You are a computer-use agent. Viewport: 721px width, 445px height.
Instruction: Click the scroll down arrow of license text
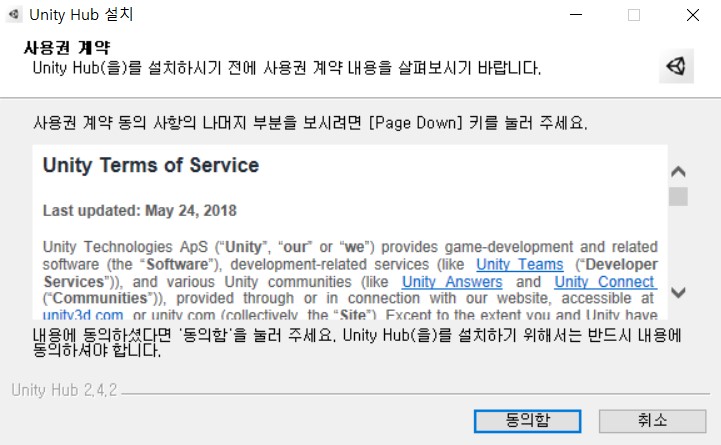click(x=678, y=292)
